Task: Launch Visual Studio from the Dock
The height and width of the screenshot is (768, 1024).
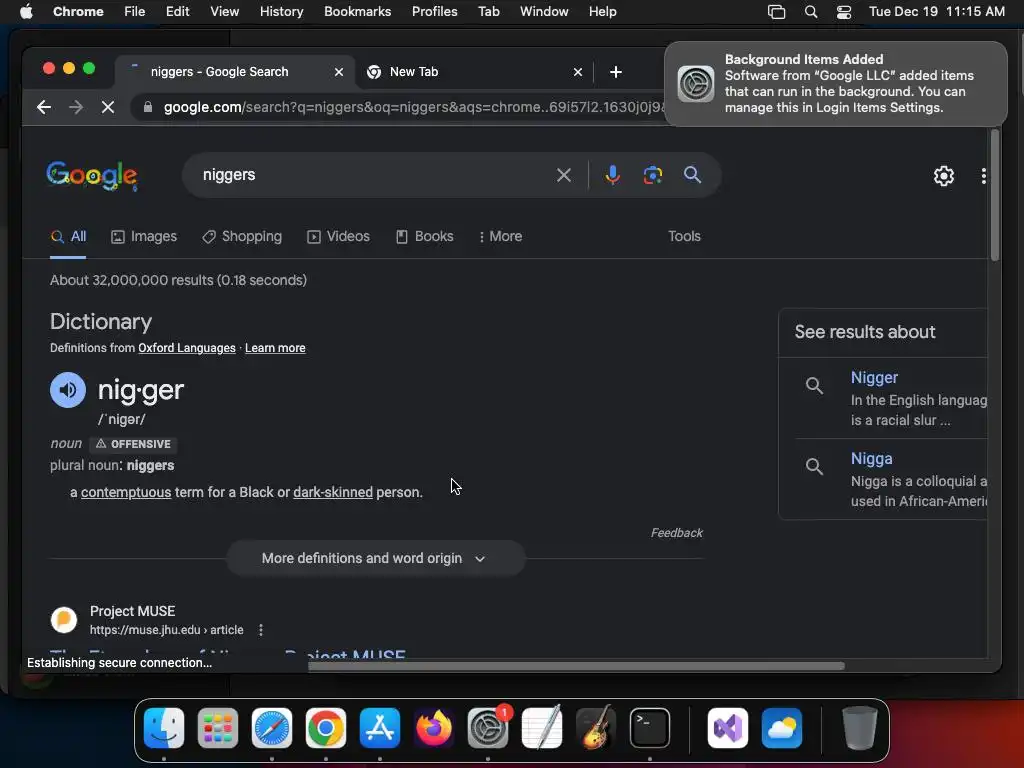Action: (728, 728)
